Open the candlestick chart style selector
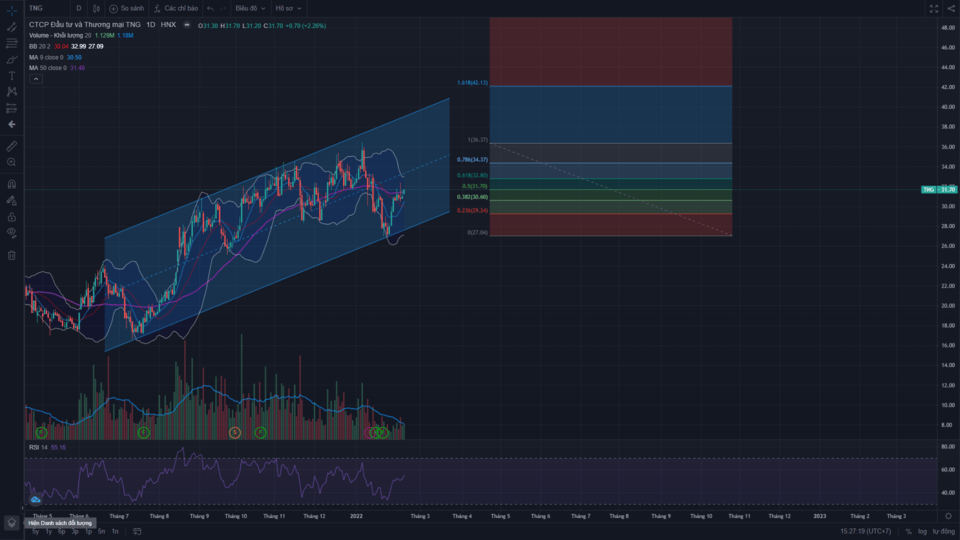Image resolution: width=960 pixels, height=540 pixels. [96, 8]
